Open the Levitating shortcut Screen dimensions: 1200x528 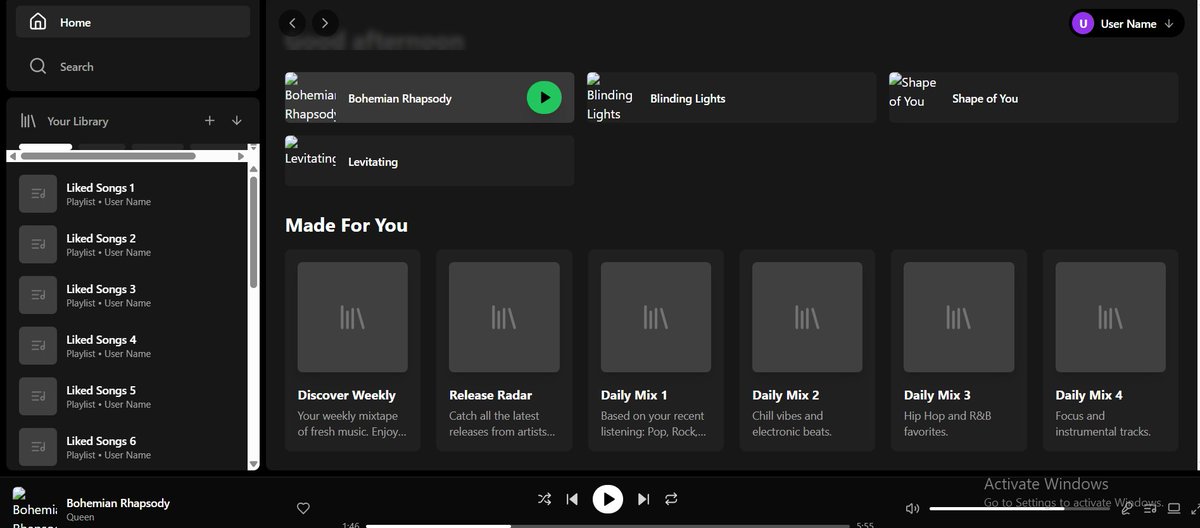point(429,161)
